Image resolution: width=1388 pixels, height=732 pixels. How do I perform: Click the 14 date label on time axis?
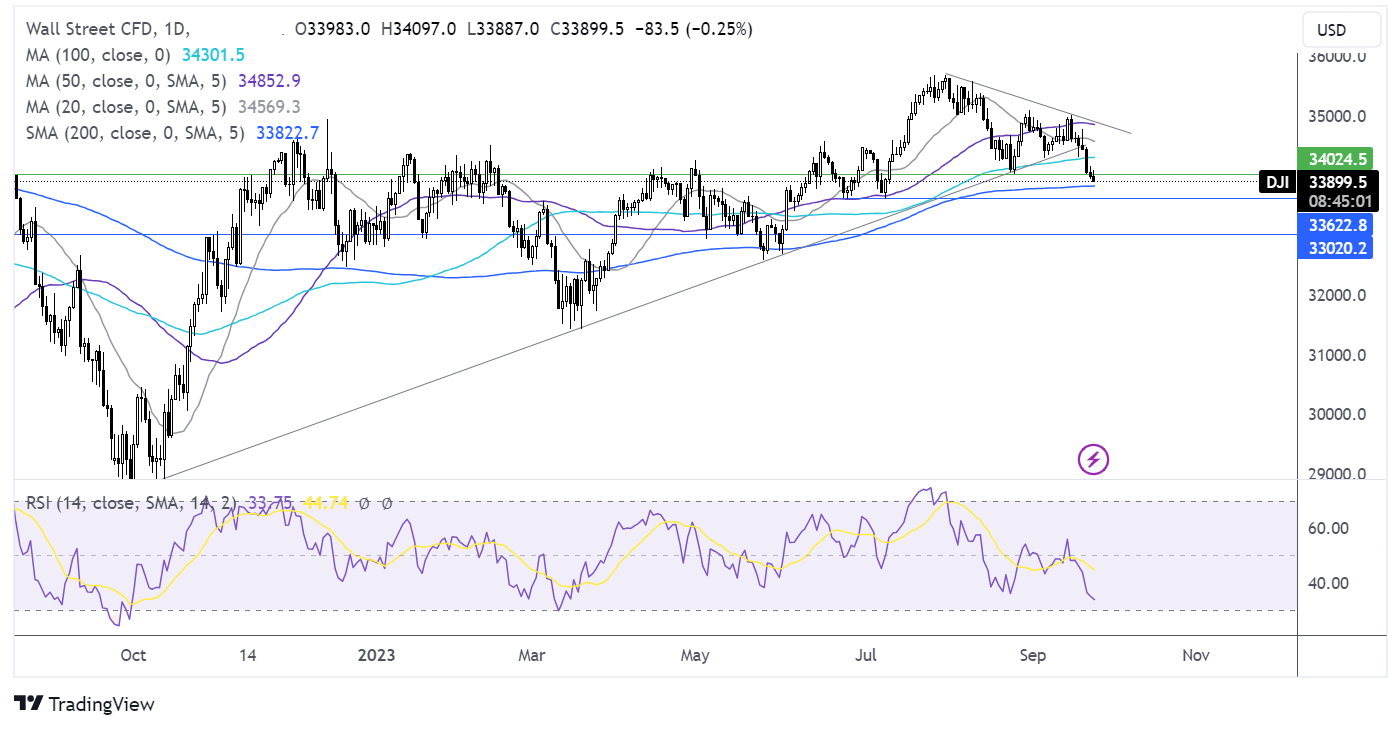pyautogui.click(x=249, y=655)
